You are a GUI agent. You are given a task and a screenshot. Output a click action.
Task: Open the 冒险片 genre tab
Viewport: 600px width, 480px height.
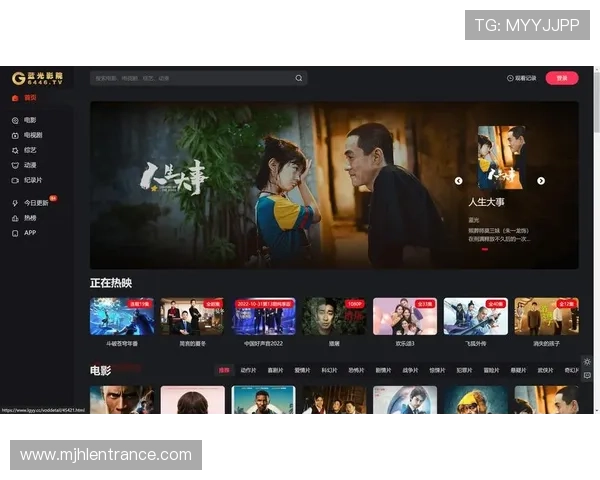tap(491, 370)
